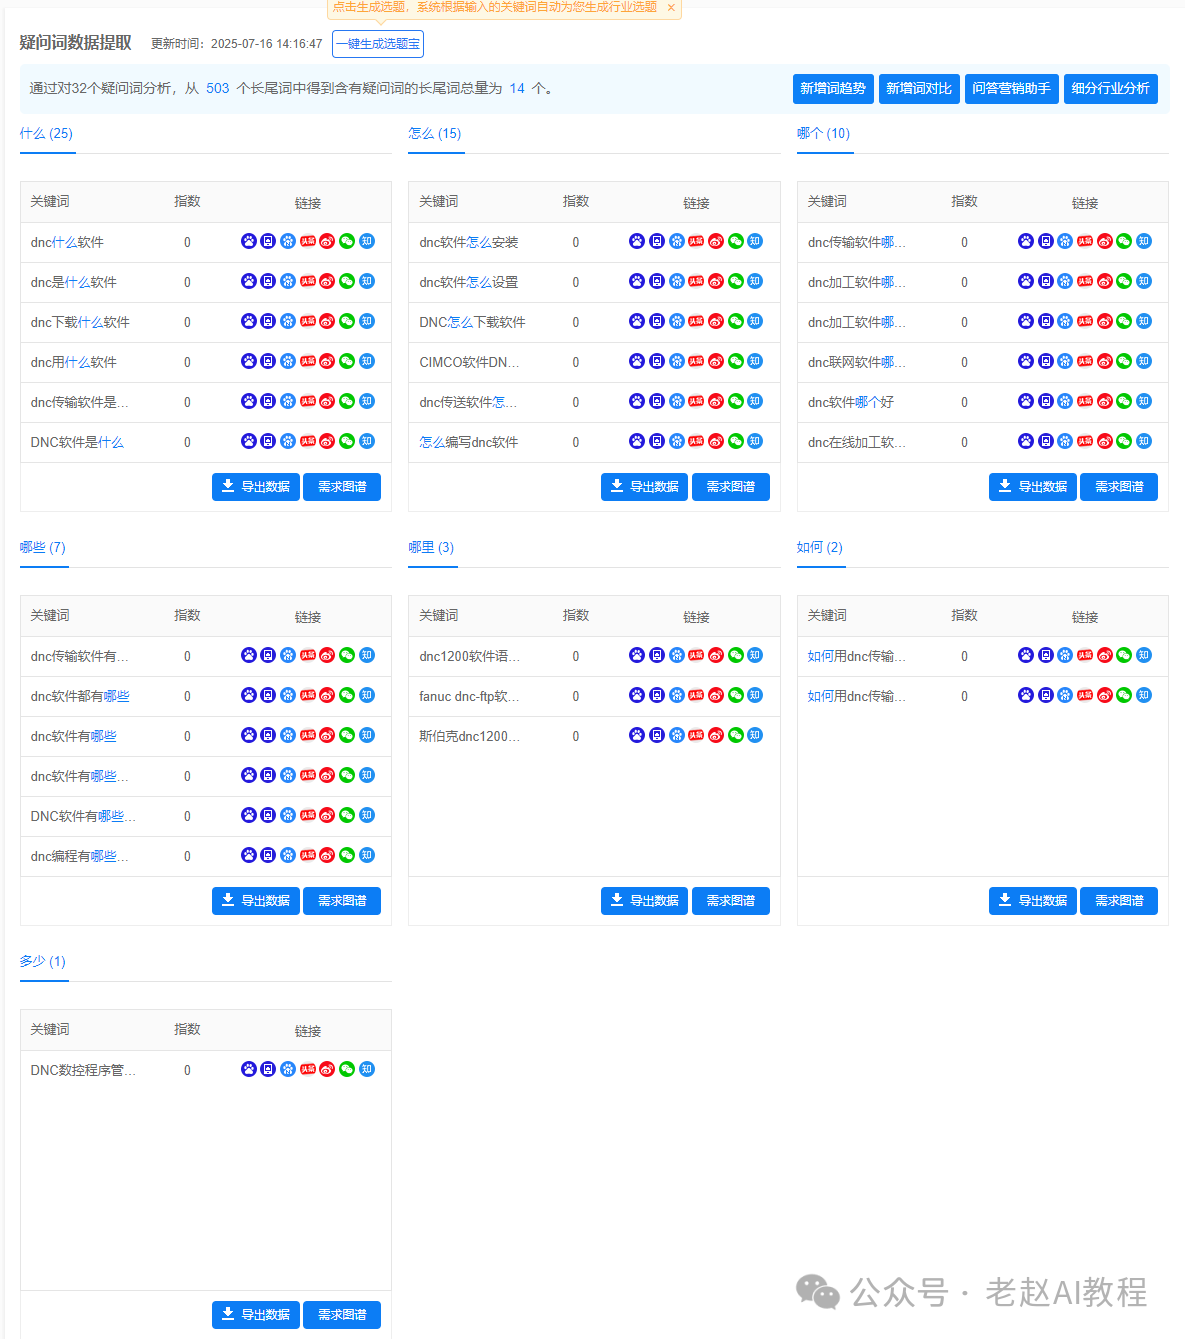Open WeChat icon in dnc传输软件有… row
1185x1339 pixels.
click(x=347, y=655)
